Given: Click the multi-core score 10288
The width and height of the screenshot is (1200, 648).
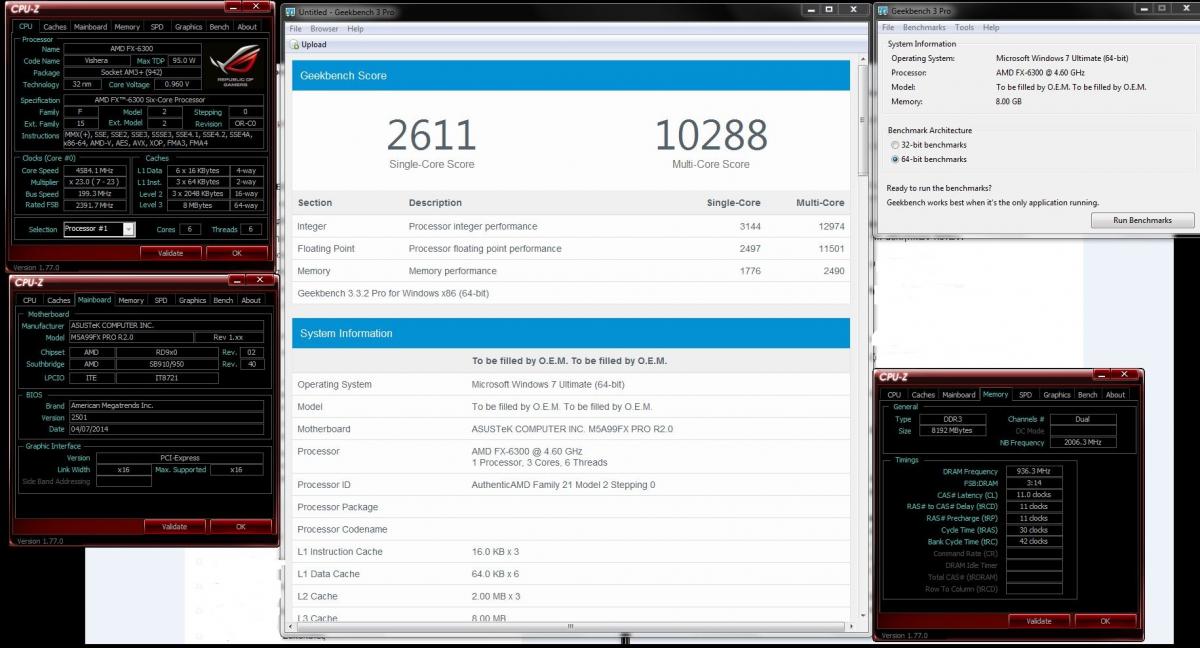Looking at the screenshot, I should (x=711, y=135).
